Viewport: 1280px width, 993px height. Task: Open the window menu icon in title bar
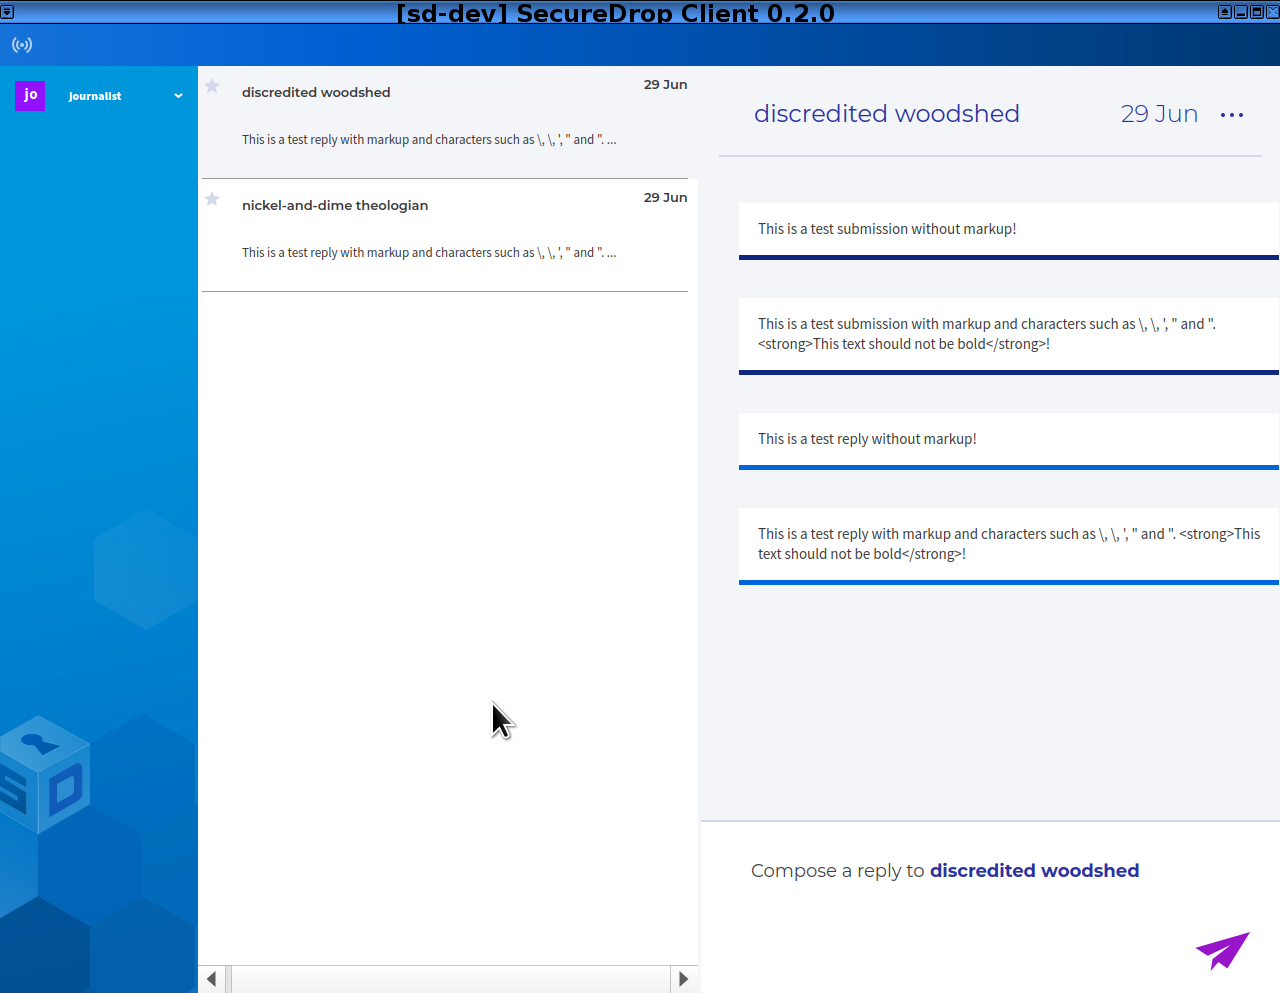tap(7, 12)
